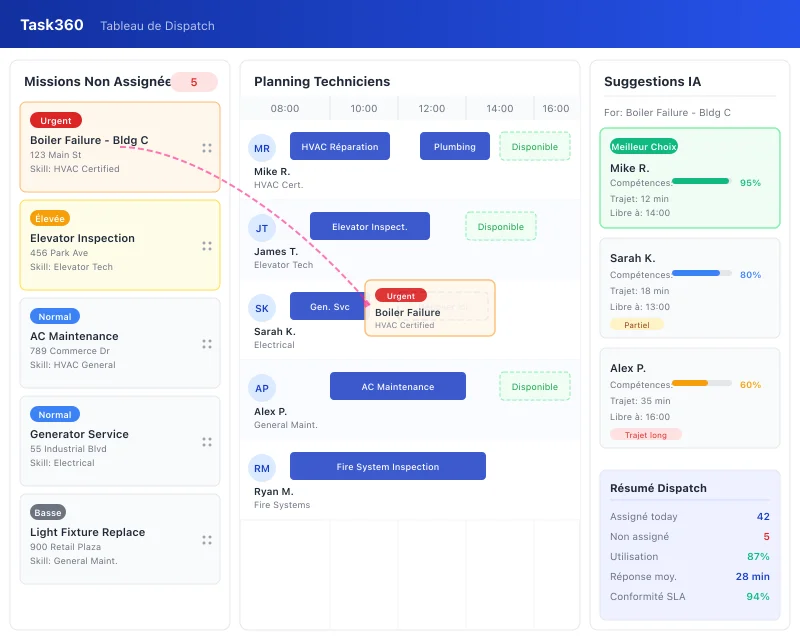
Task: Open the HVAC Réparation schedule block
Action: pyautogui.click(x=340, y=146)
